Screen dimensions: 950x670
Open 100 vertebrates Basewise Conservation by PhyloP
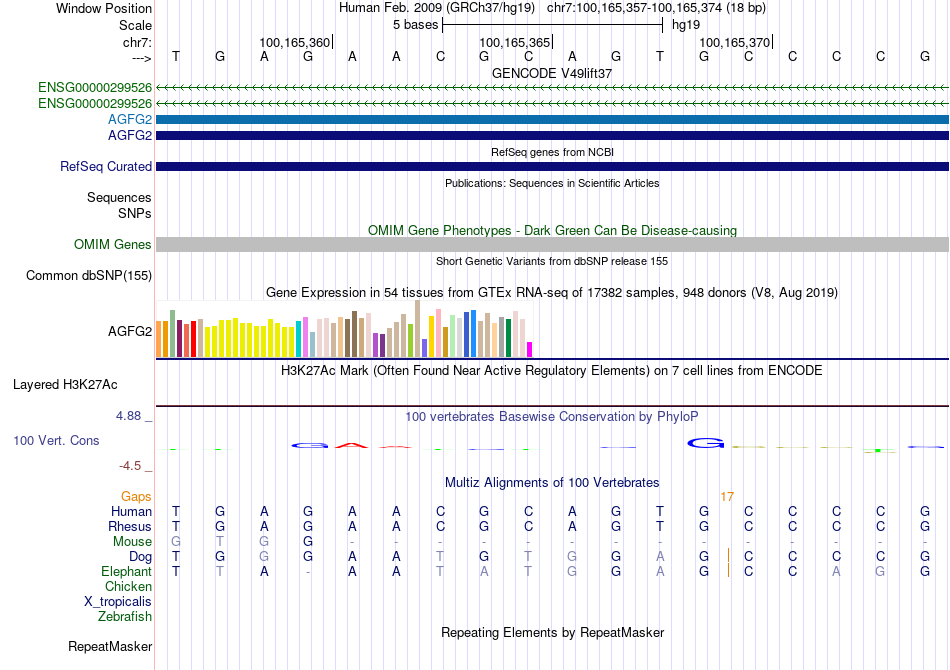tap(552, 417)
